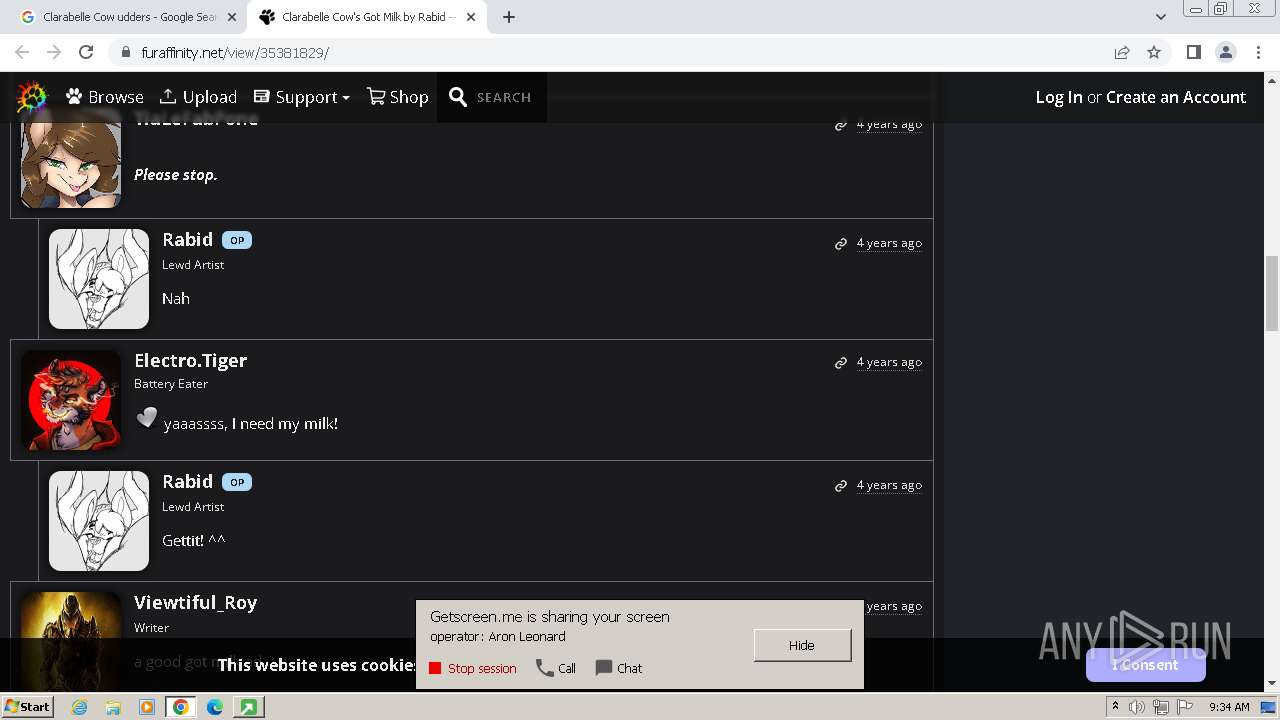Image resolution: width=1280 pixels, height=720 pixels.
Task: Click the Log In link
Action: [1059, 97]
